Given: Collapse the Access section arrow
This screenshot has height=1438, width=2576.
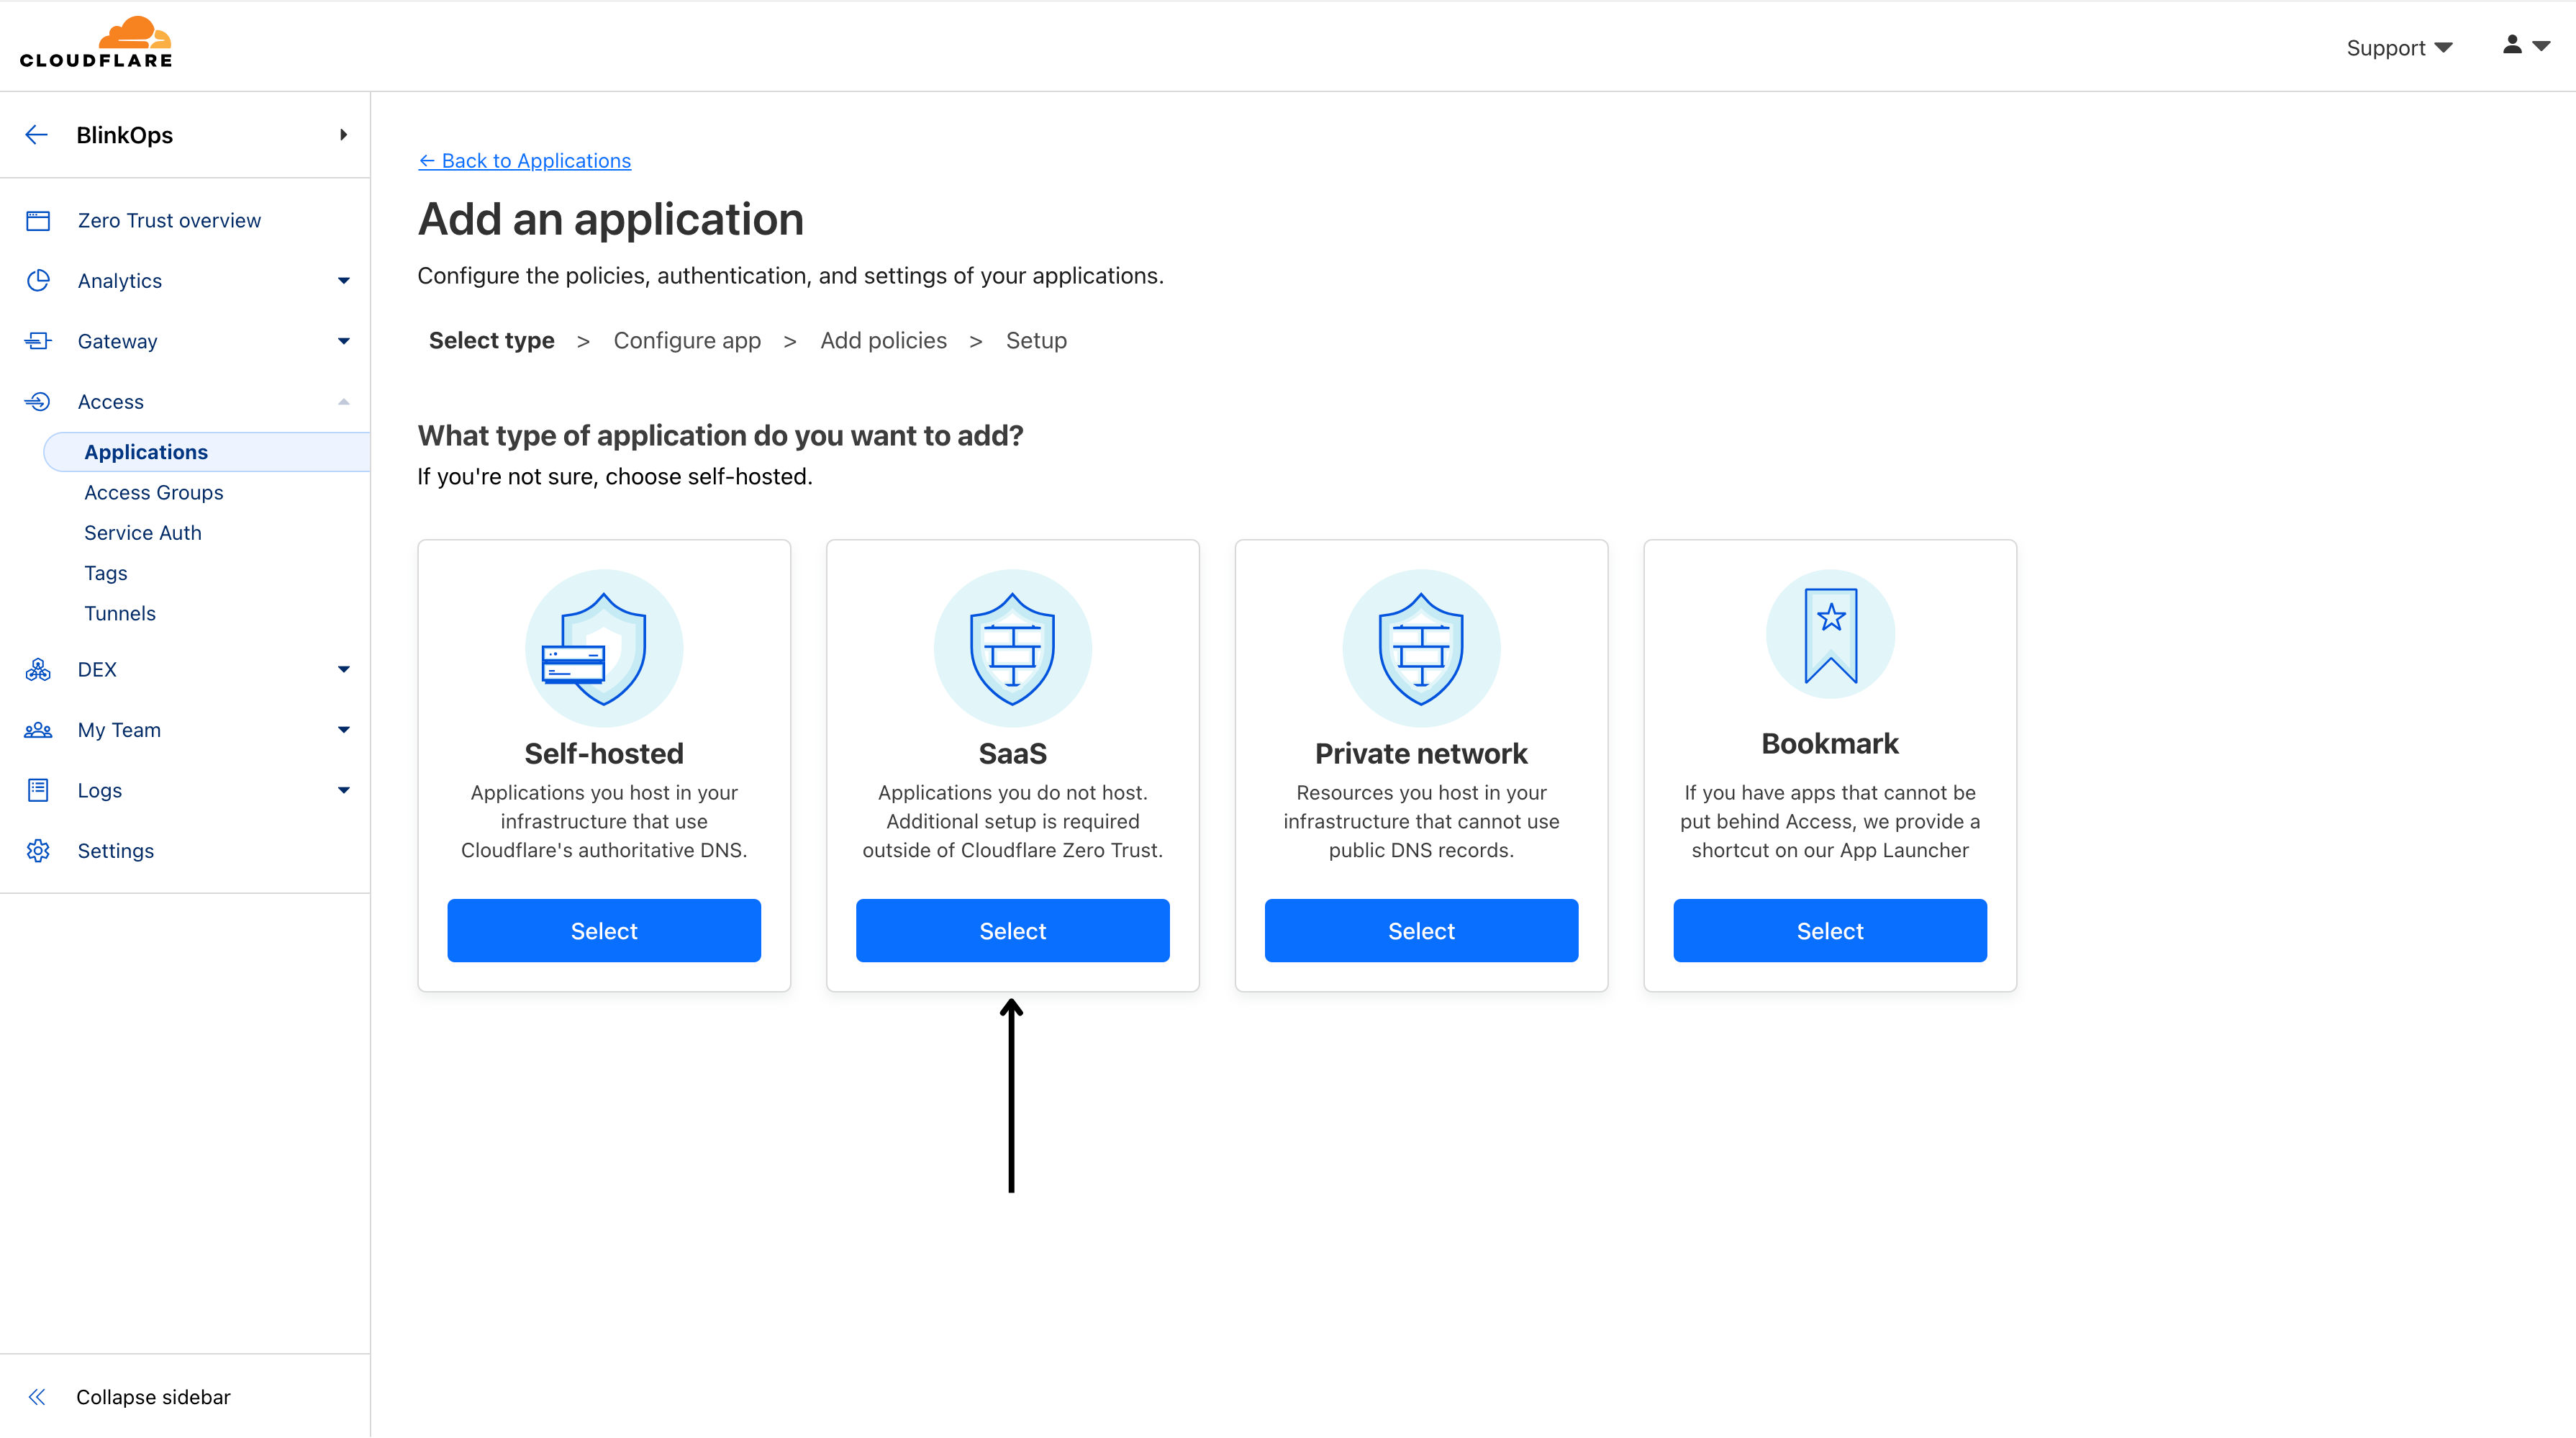Looking at the screenshot, I should (344, 402).
